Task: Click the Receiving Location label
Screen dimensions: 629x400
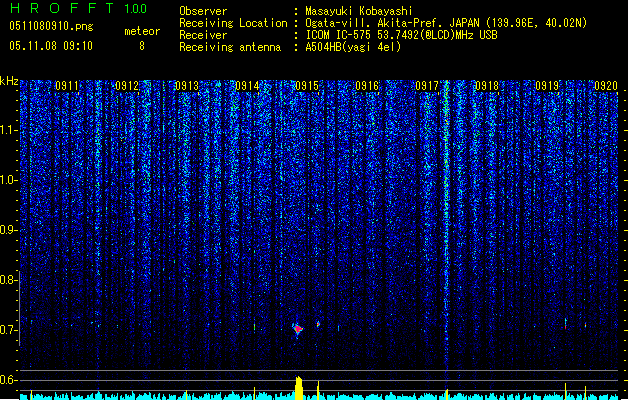Action: coord(233,23)
